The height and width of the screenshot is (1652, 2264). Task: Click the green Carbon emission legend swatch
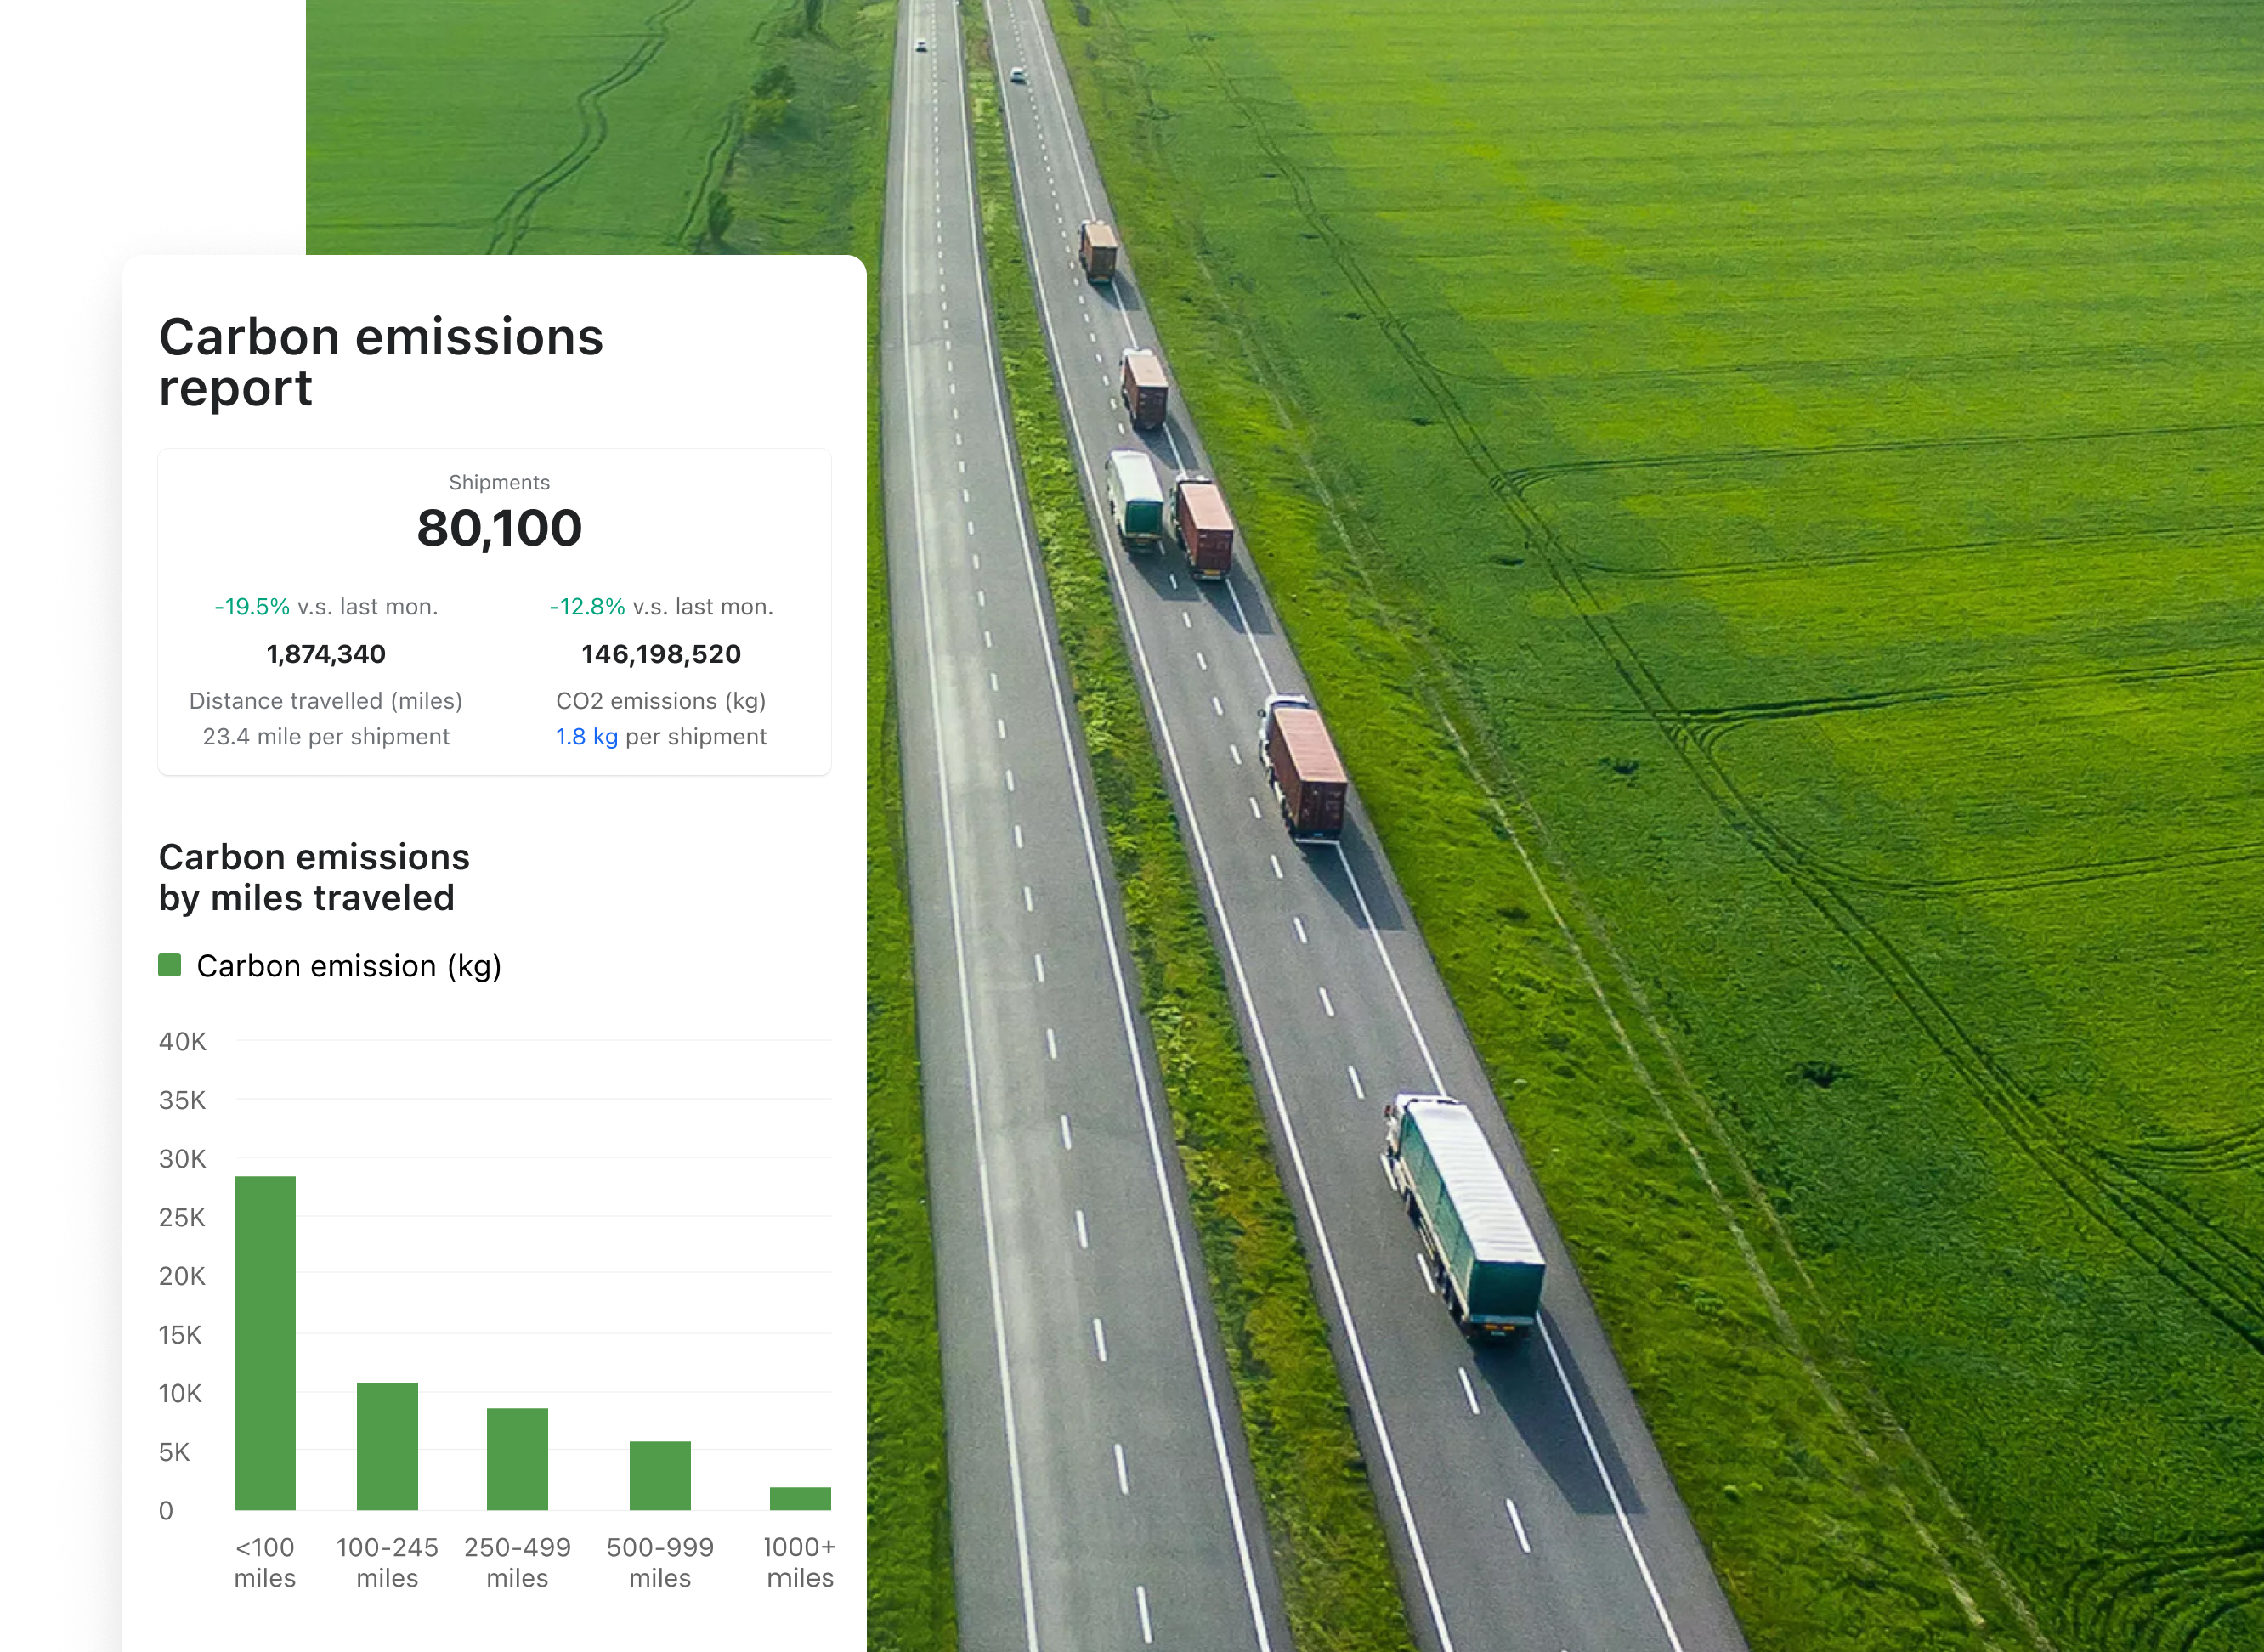click(170, 965)
